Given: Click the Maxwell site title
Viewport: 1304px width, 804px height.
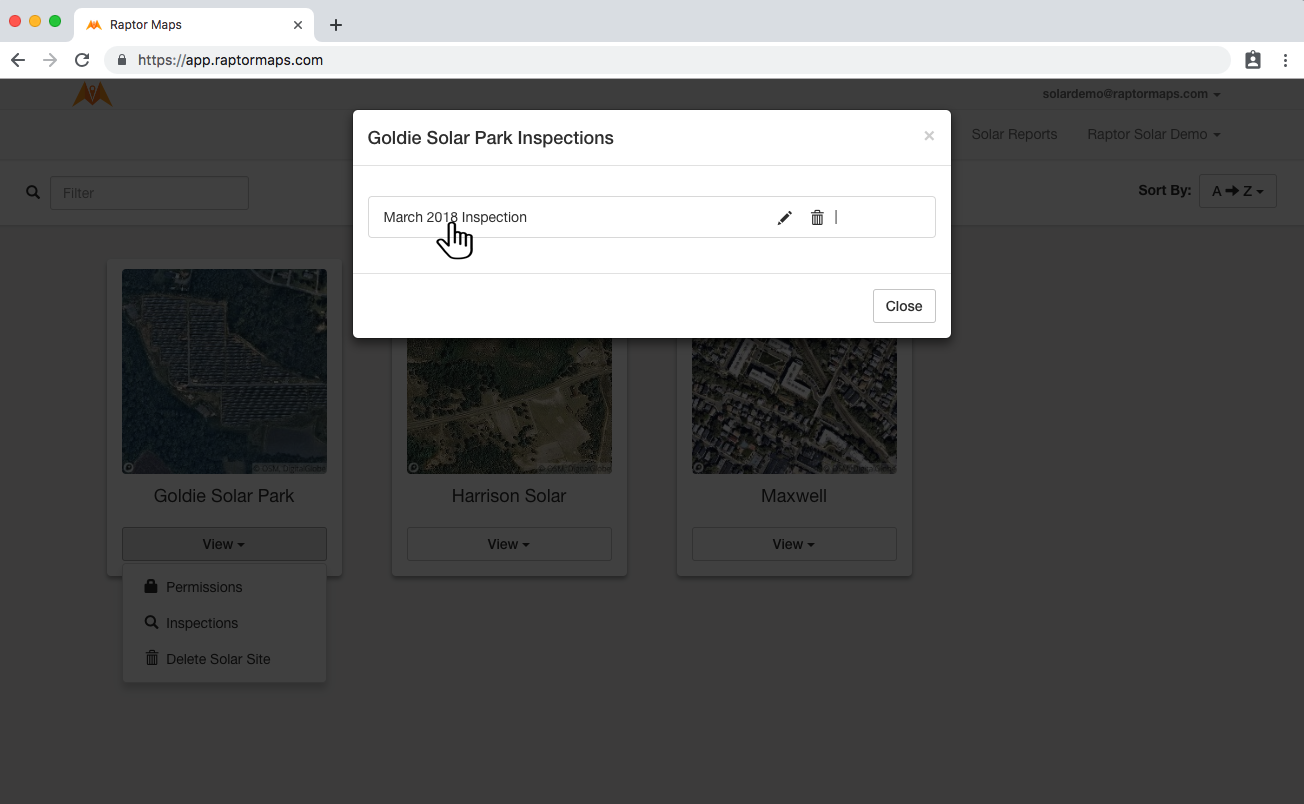Looking at the screenshot, I should (794, 496).
